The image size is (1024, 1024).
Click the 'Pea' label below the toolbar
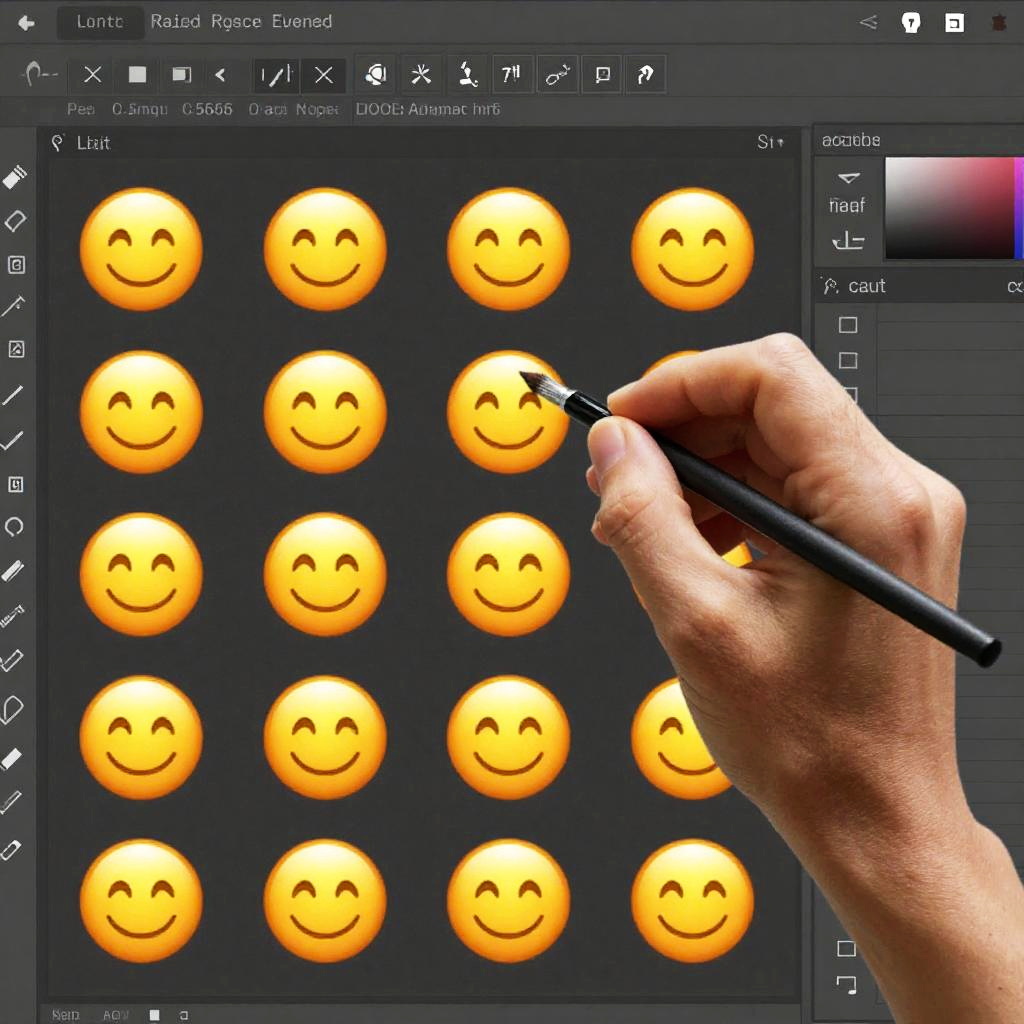(81, 109)
